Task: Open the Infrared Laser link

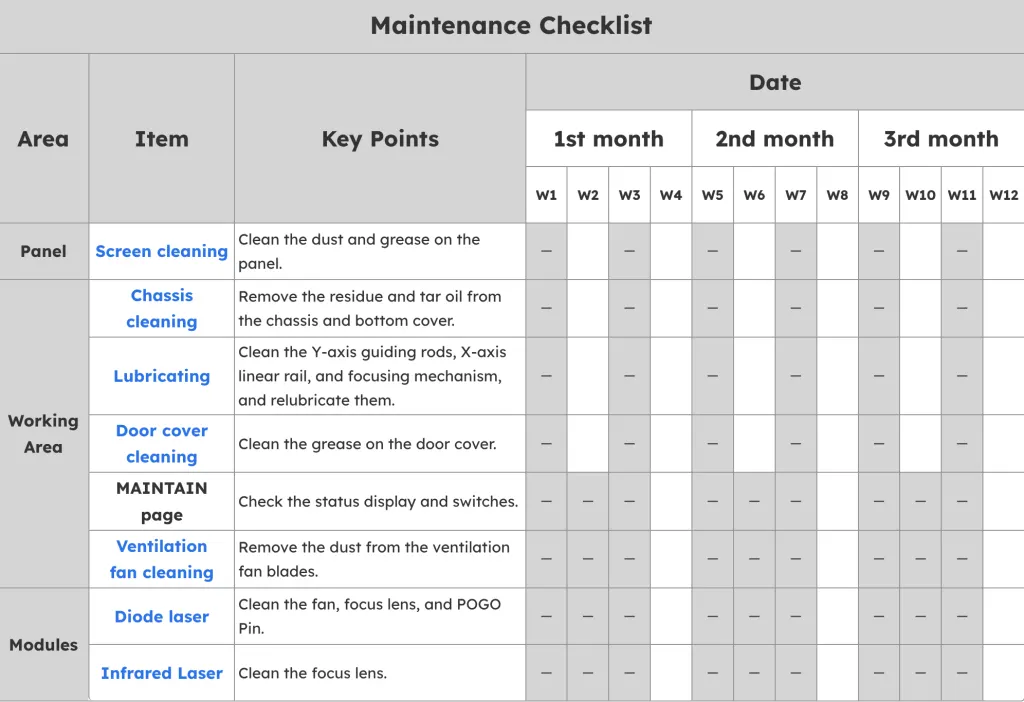Action: coord(161,673)
